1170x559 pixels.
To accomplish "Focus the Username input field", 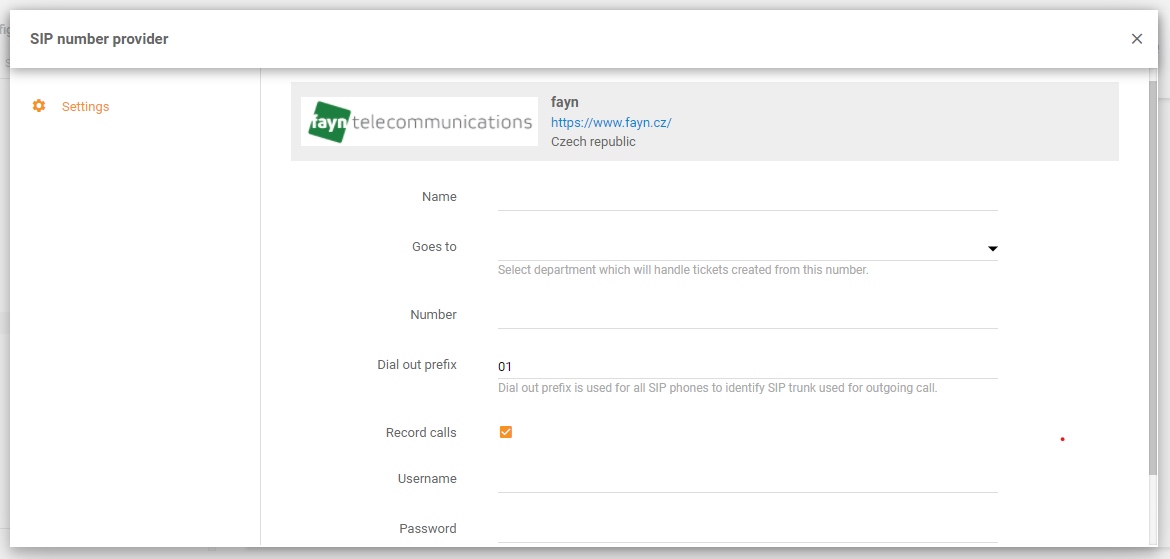I will coord(747,480).
